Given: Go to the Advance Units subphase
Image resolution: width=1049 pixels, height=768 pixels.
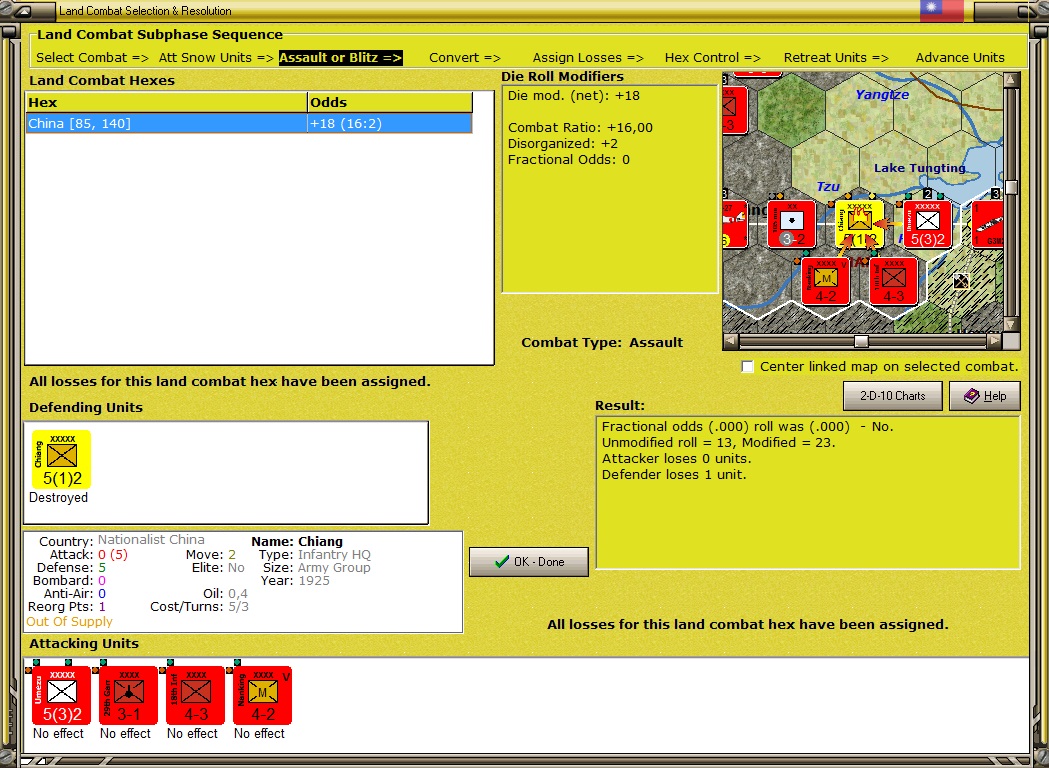Looking at the screenshot, I should (x=960, y=58).
